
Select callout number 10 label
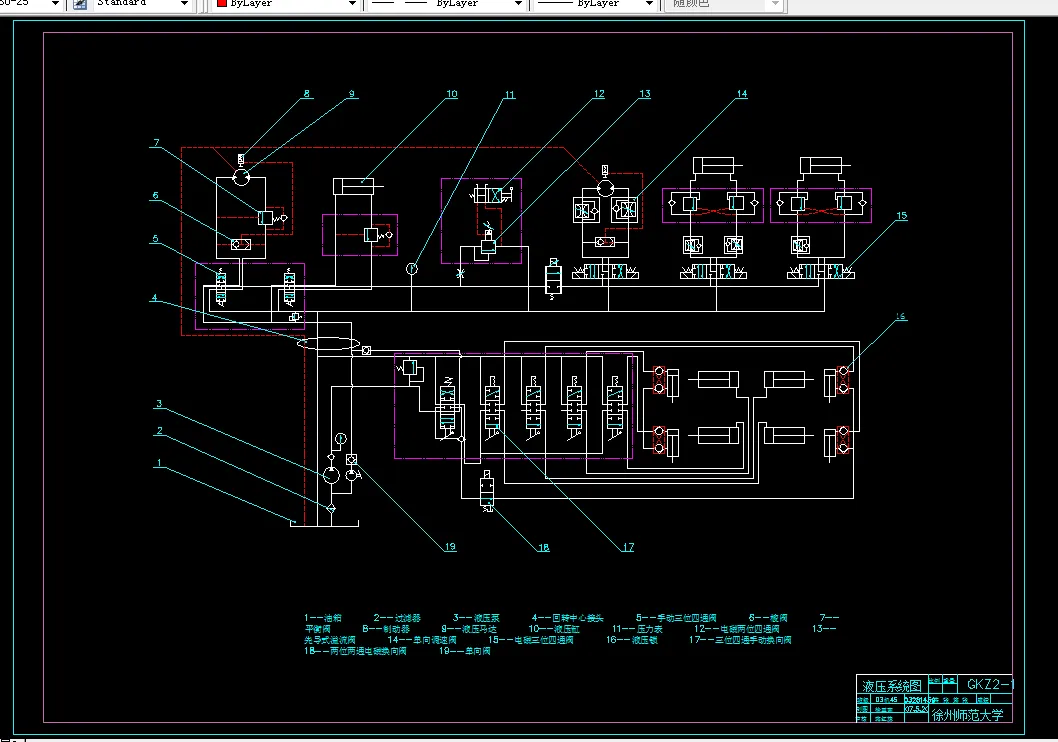[451, 94]
